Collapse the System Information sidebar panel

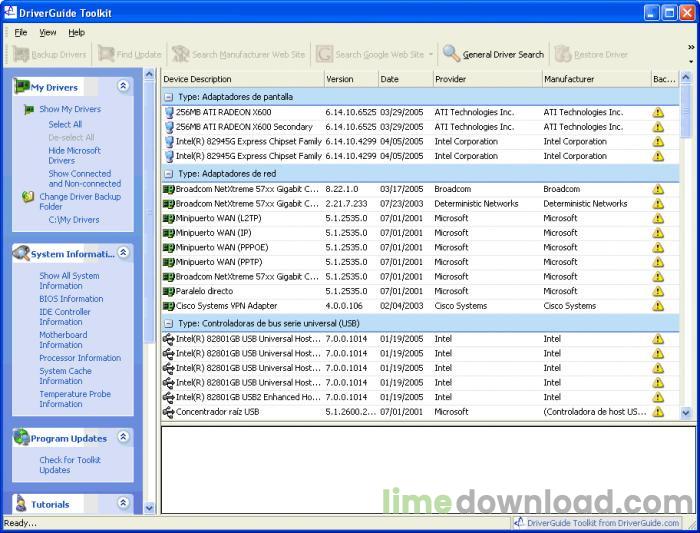tap(123, 253)
